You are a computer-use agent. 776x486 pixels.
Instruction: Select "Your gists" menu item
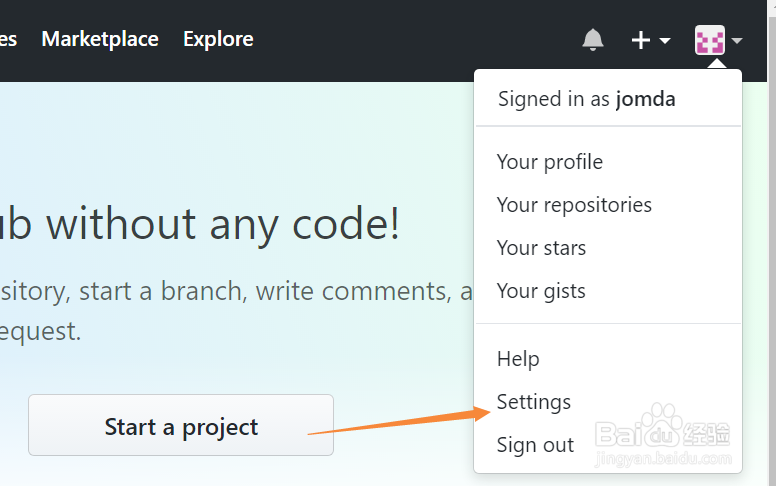[541, 291]
